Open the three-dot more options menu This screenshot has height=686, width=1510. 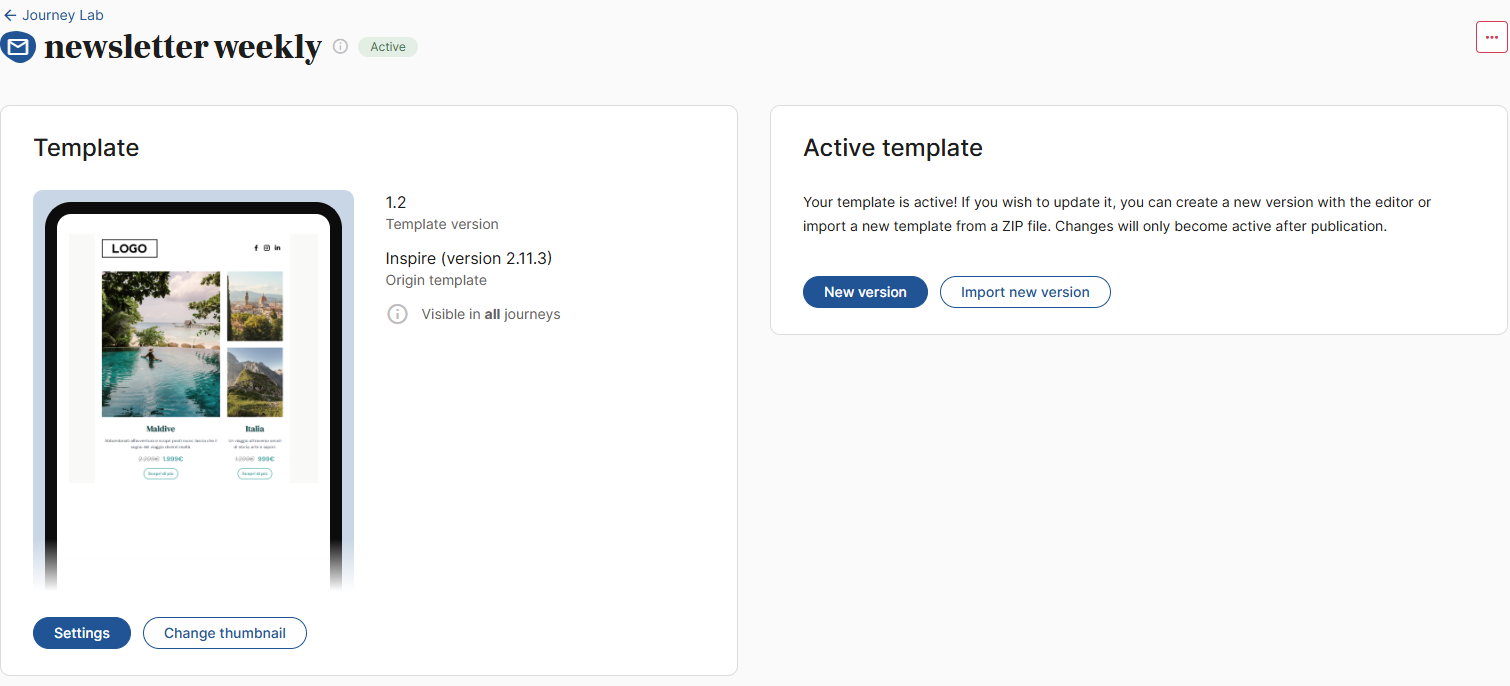pyautogui.click(x=1491, y=36)
